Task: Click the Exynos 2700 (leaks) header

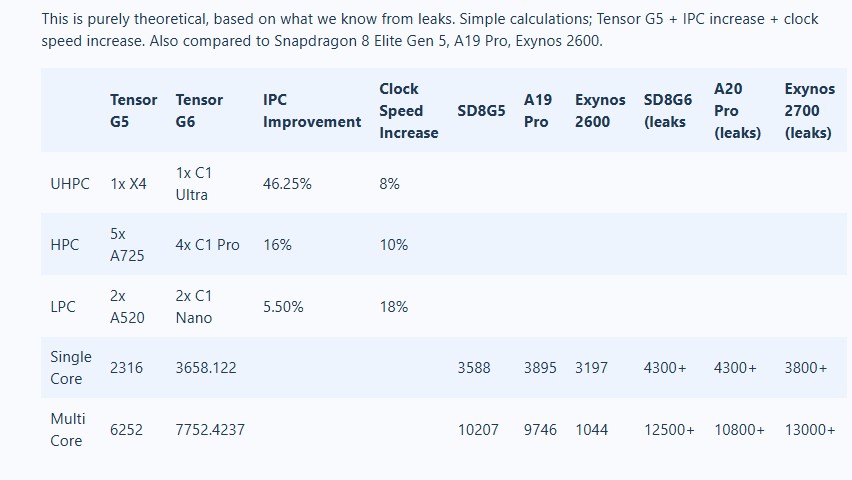Action: point(809,110)
